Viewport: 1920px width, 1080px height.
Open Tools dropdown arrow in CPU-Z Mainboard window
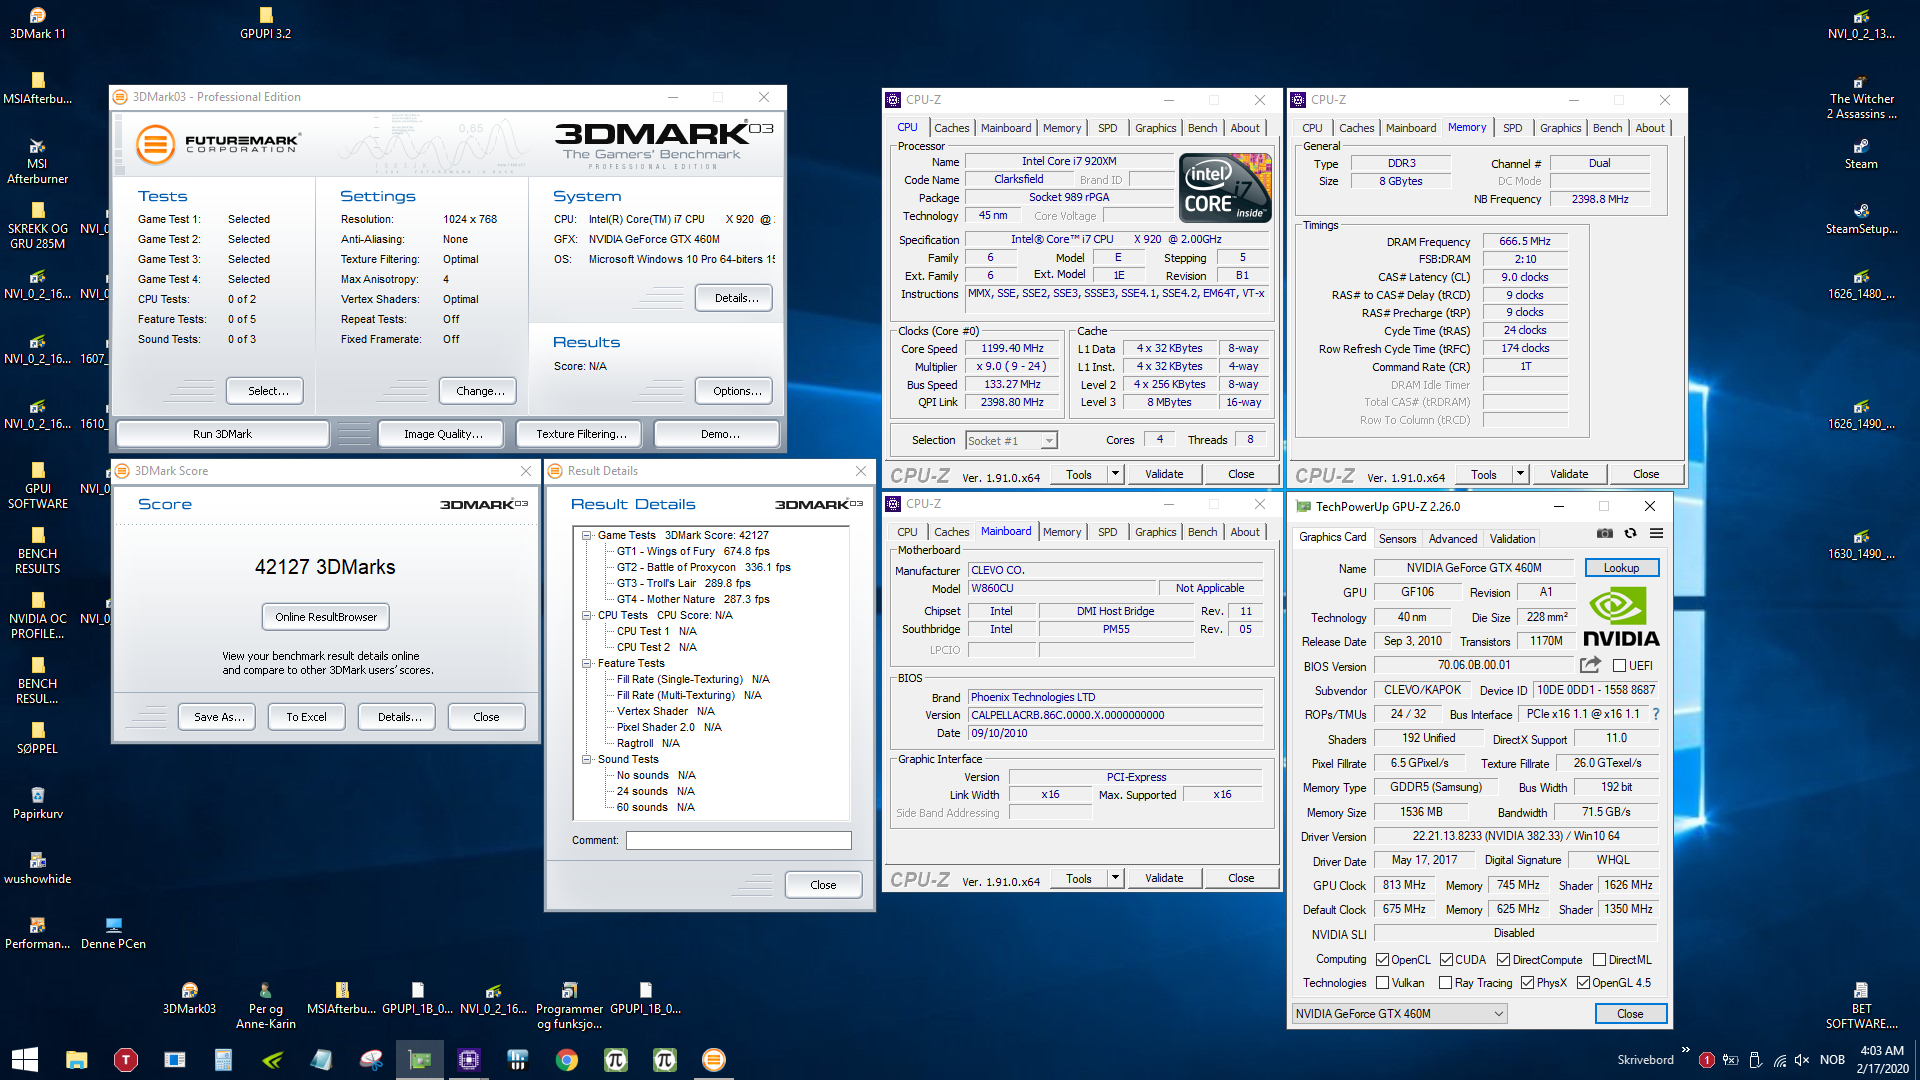point(1115,878)
